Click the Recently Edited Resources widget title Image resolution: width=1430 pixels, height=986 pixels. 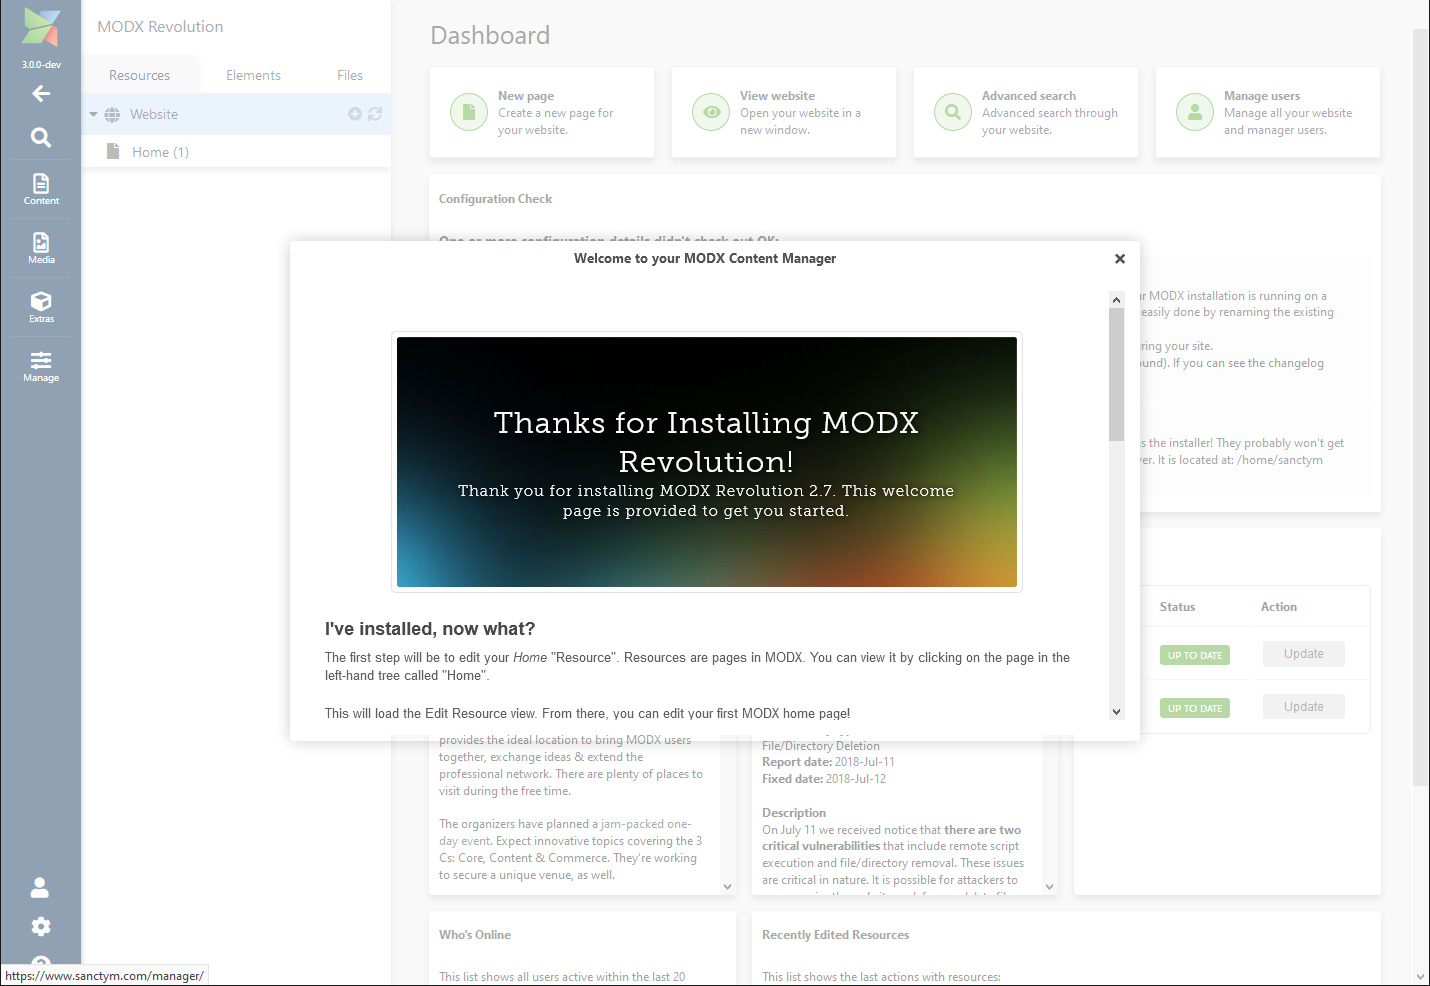click(835, 935)
